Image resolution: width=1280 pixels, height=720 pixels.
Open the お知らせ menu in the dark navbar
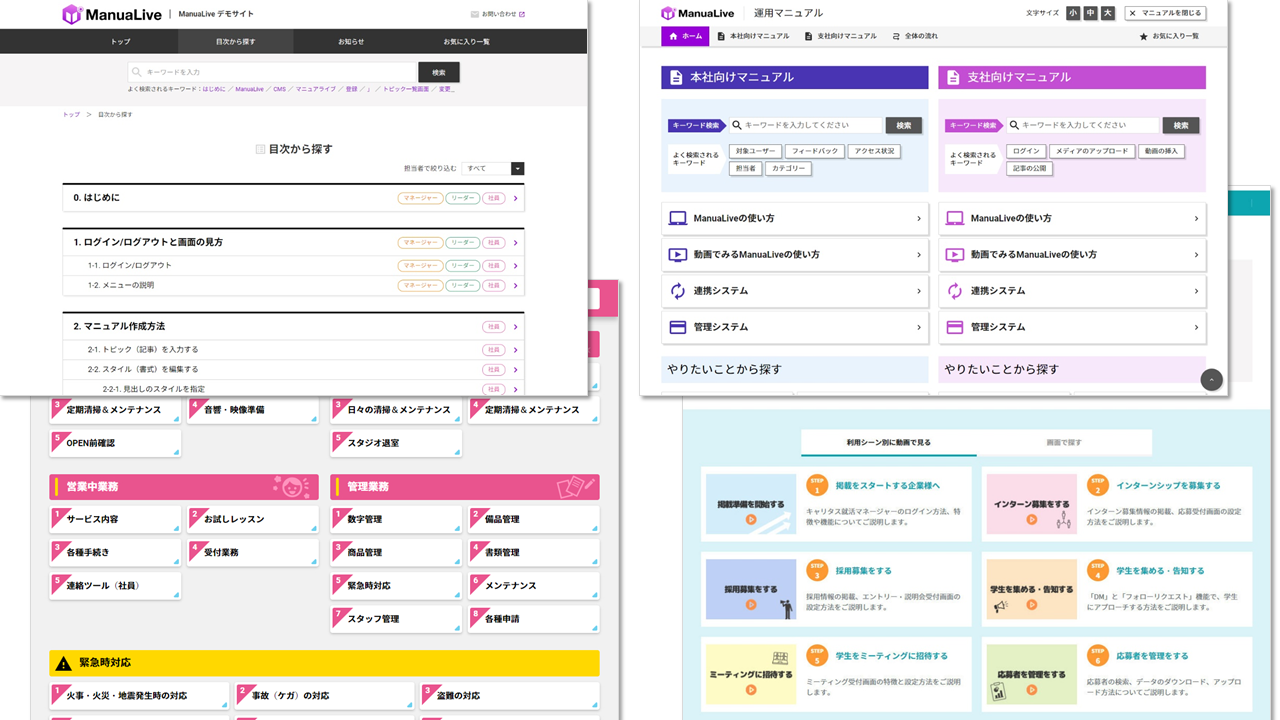point(351,42)
